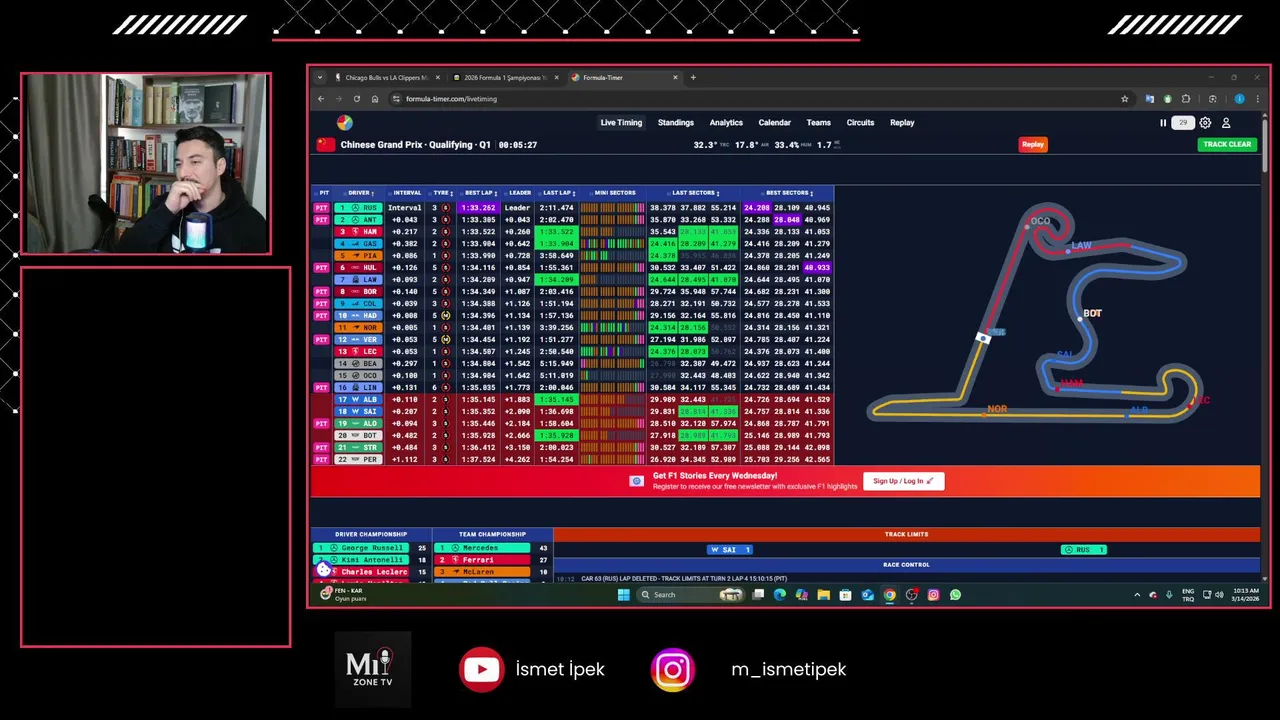Click the Chrome icon in the taskbar
Image resolution: width=1280 pixels, height=720 pixels.
[889, 595]
